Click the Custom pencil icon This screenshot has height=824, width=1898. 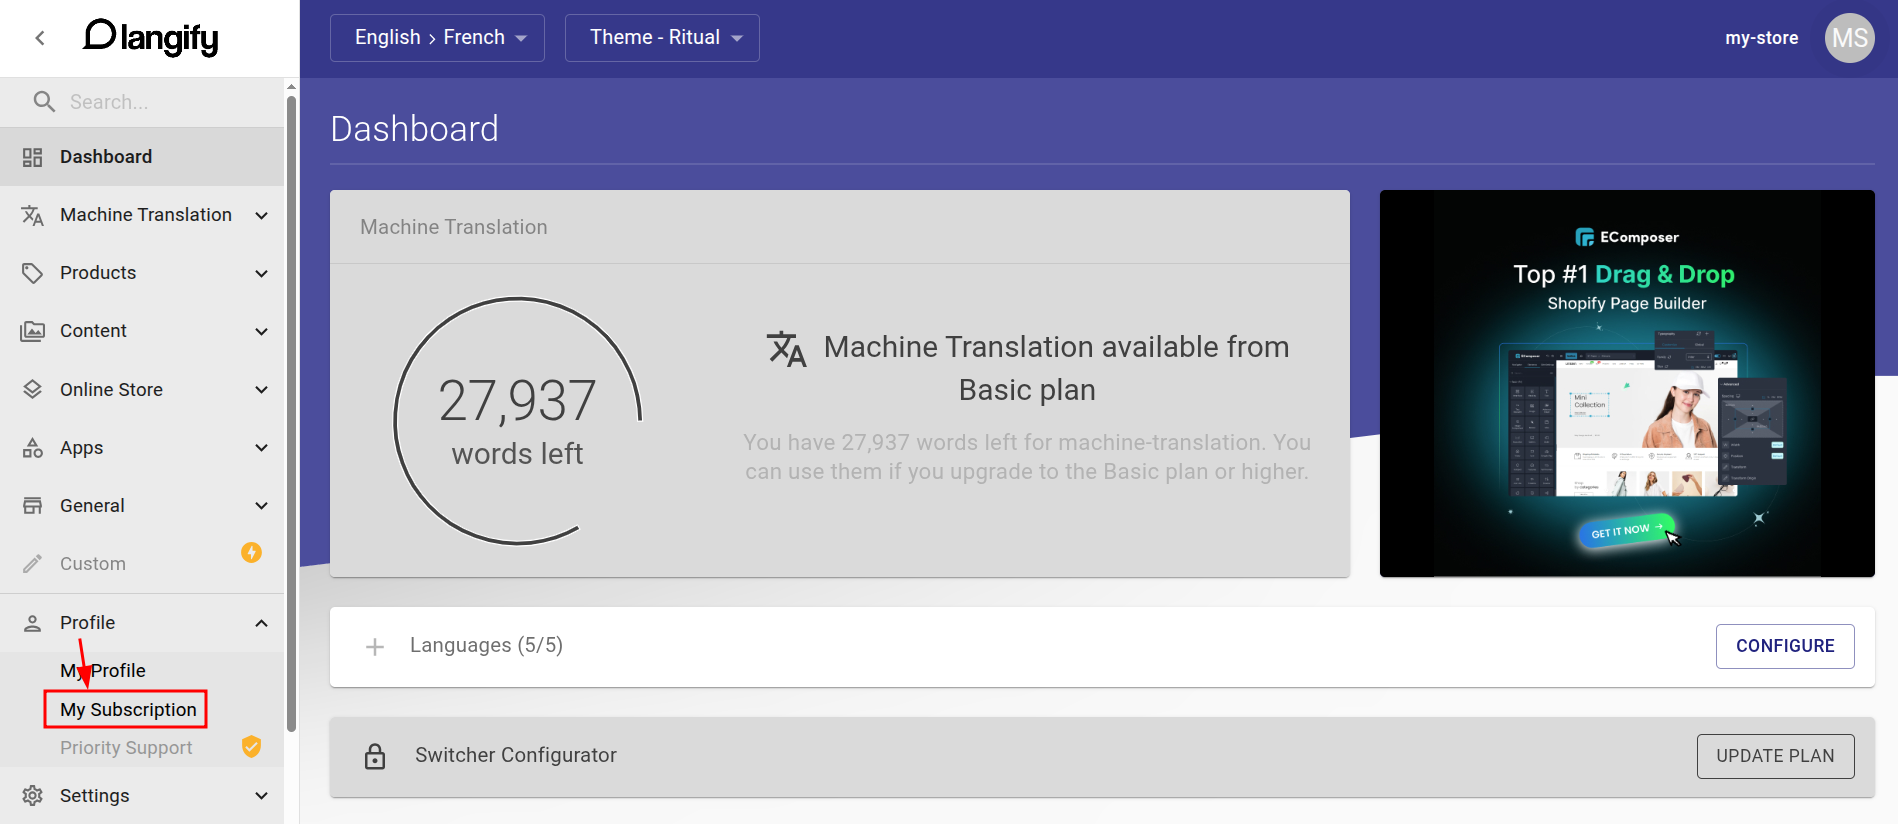tap(33, 563)
